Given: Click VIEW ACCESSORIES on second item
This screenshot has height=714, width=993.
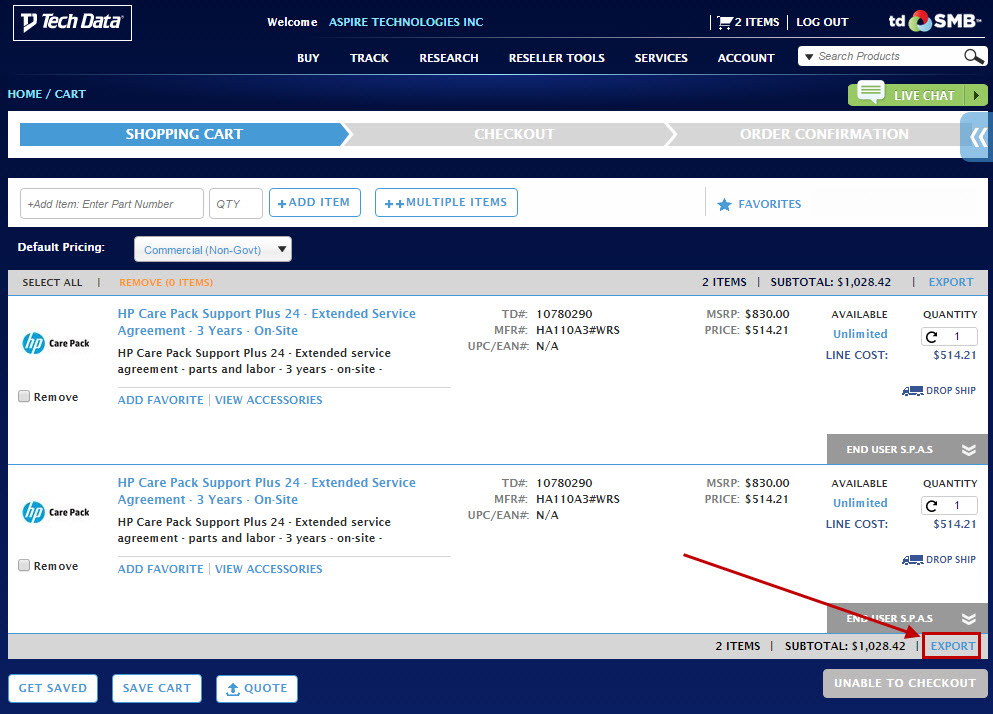Looking at the screenshot, I should 269,570.
